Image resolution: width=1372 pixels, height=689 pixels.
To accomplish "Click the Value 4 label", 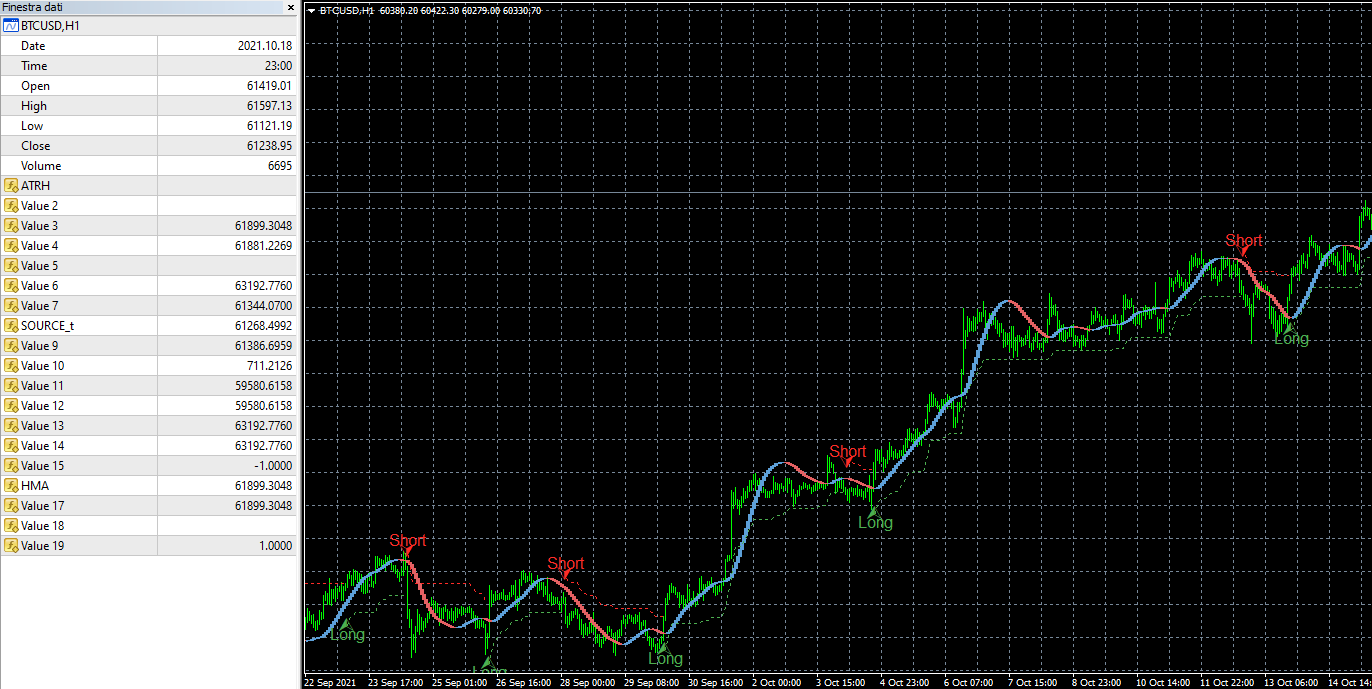I will [x=39, y=246].
